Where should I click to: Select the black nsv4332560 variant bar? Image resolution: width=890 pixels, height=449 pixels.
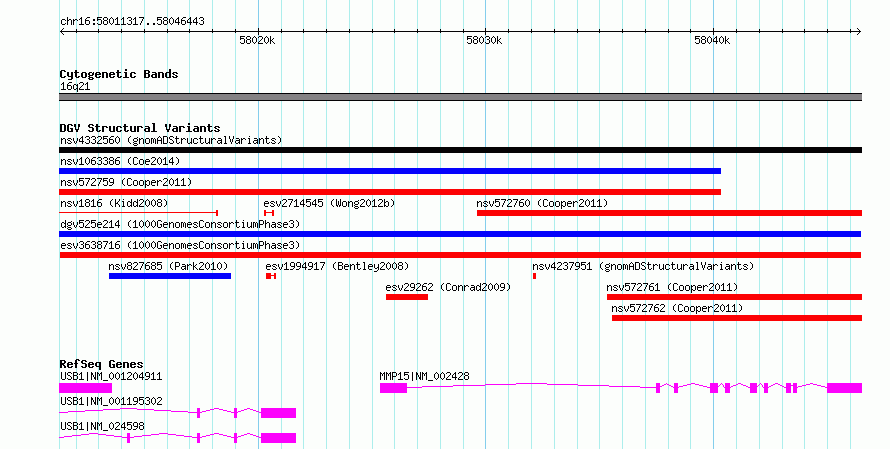point(460,150)
